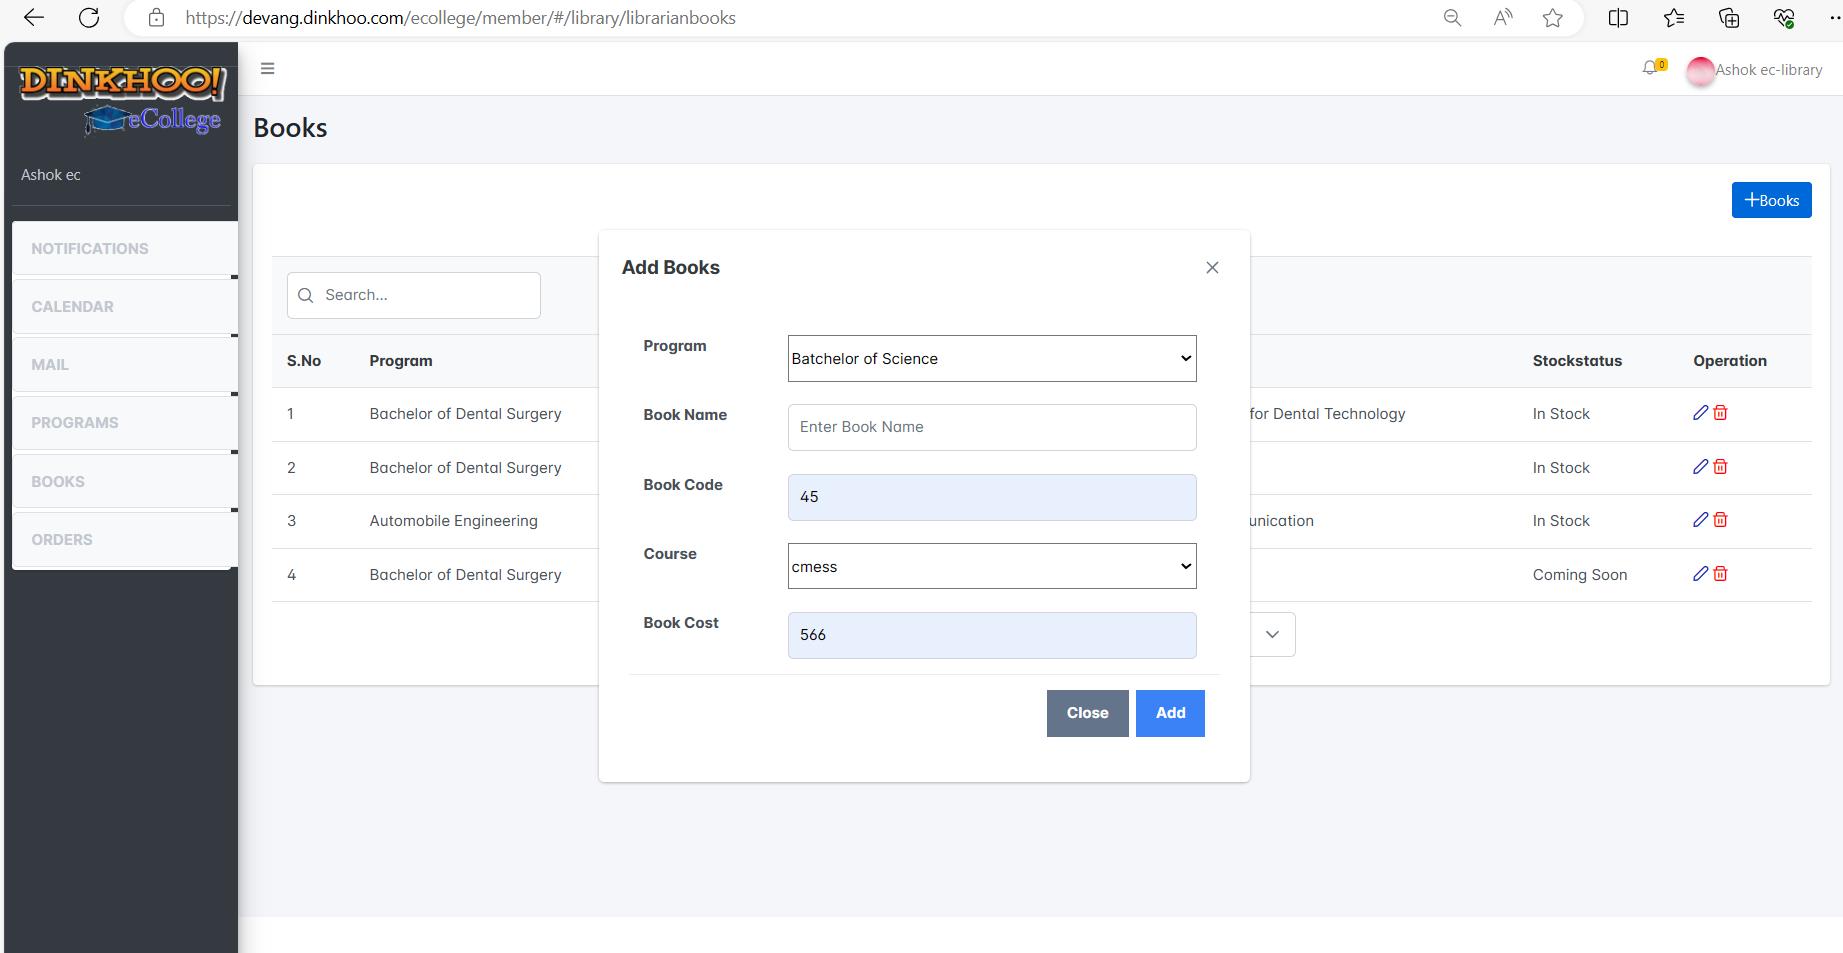
Task: Toggle sidebar with hamburger icon
Action: tap(267, 69)
